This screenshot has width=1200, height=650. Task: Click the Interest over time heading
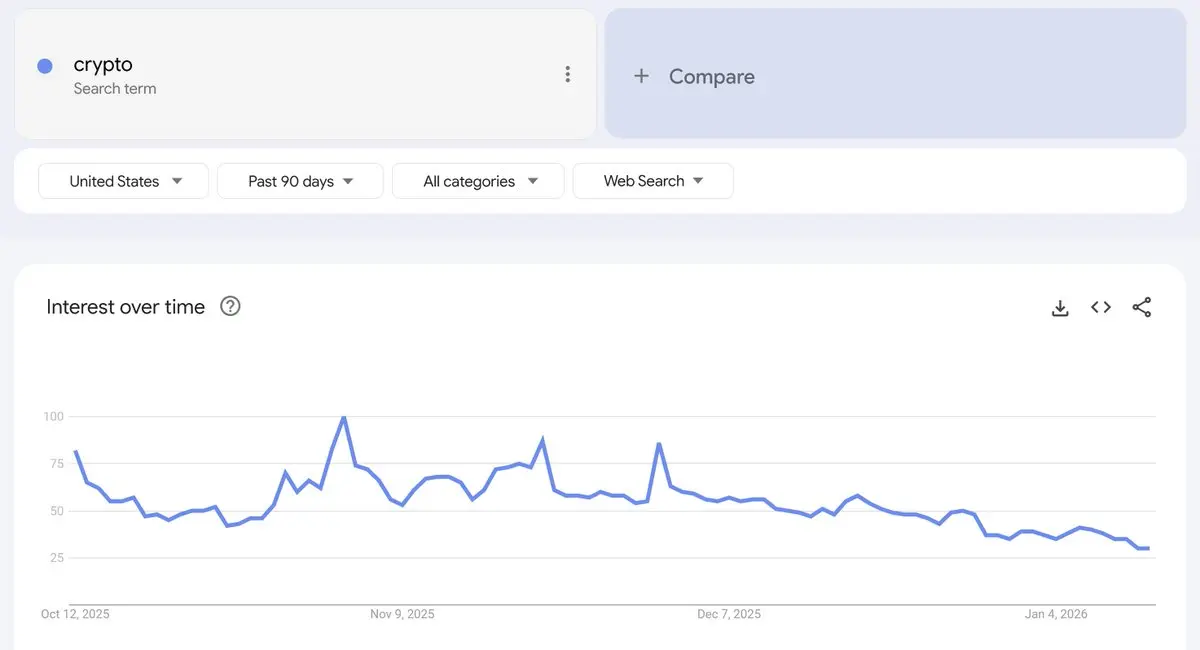126,307
